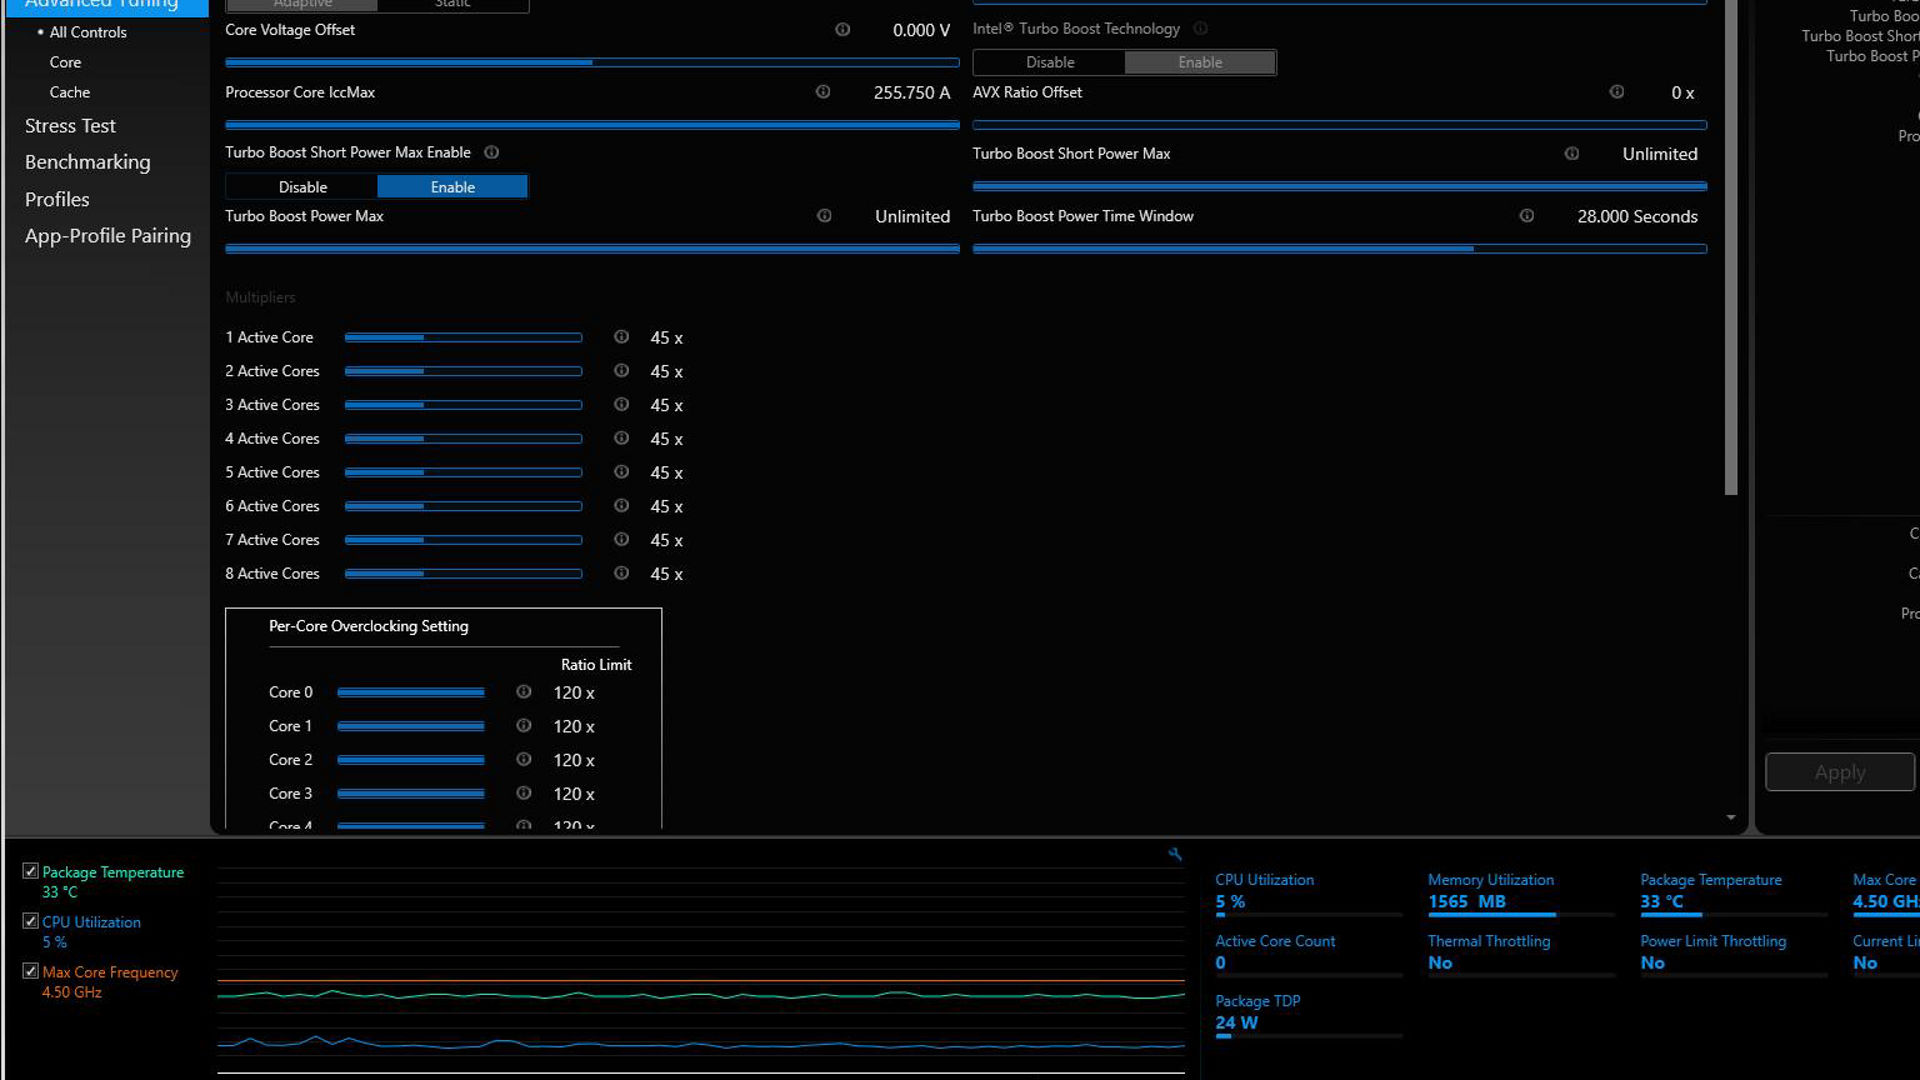Open info icon for 2 Active Cores multiplier
This screenshot has width=1920, height=1080.
pos(621,371)
